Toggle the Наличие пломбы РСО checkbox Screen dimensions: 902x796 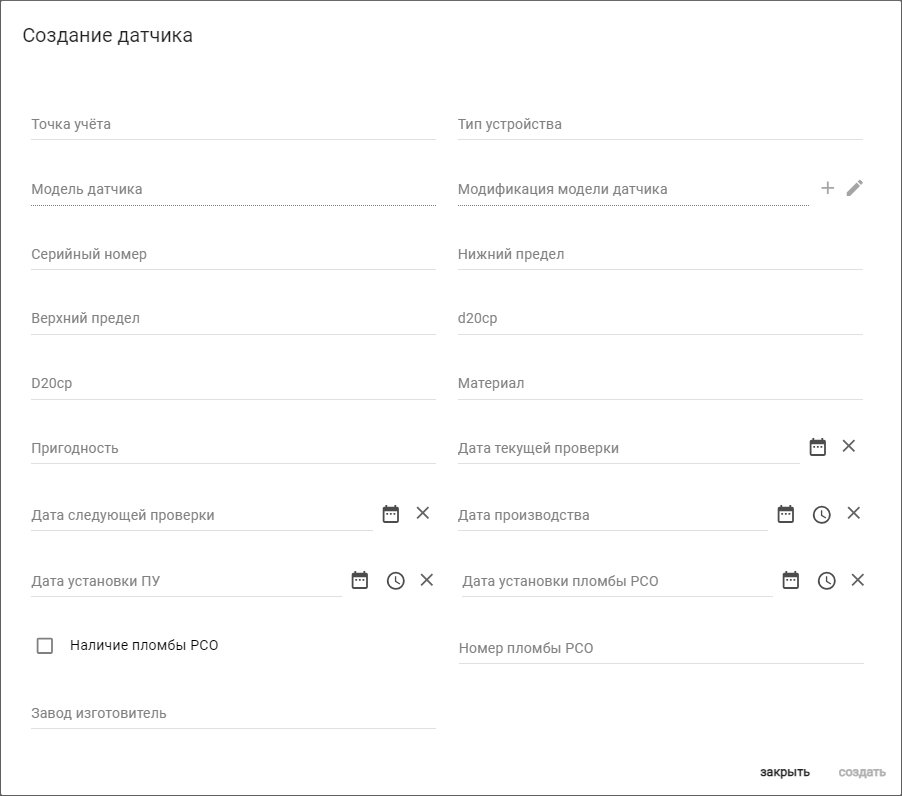pyautogui.click(x=45, y=645)
